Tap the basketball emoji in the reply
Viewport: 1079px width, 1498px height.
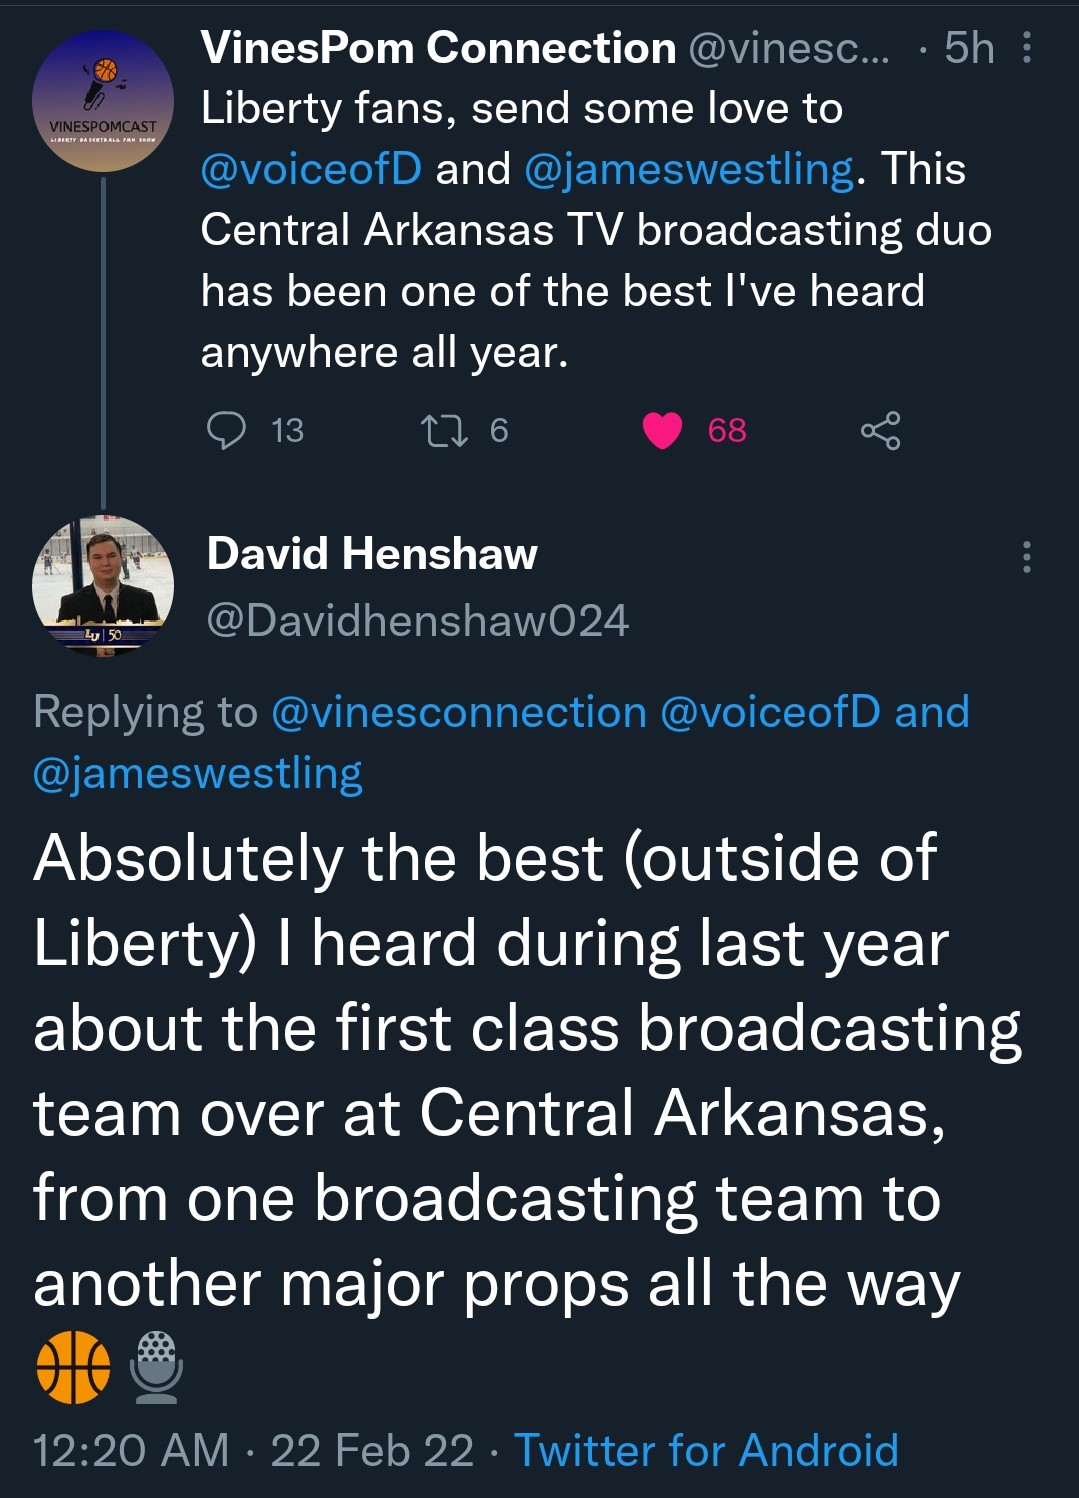coord(73,1367)
